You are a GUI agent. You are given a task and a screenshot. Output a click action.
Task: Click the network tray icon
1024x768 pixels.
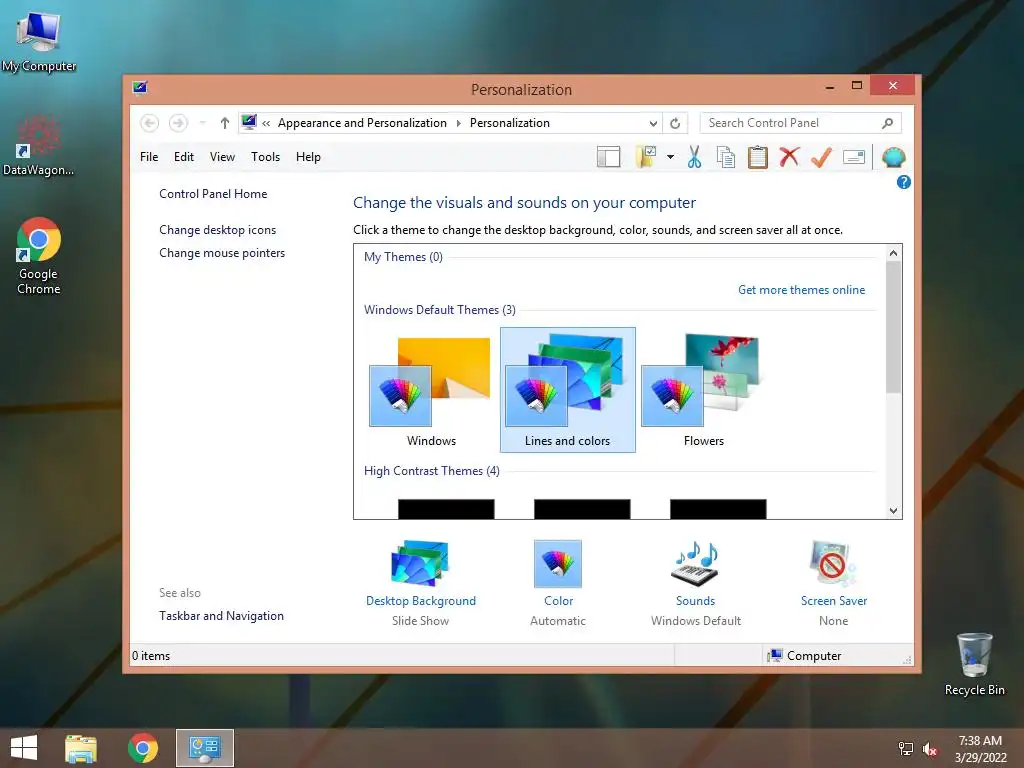click(906, 749)
